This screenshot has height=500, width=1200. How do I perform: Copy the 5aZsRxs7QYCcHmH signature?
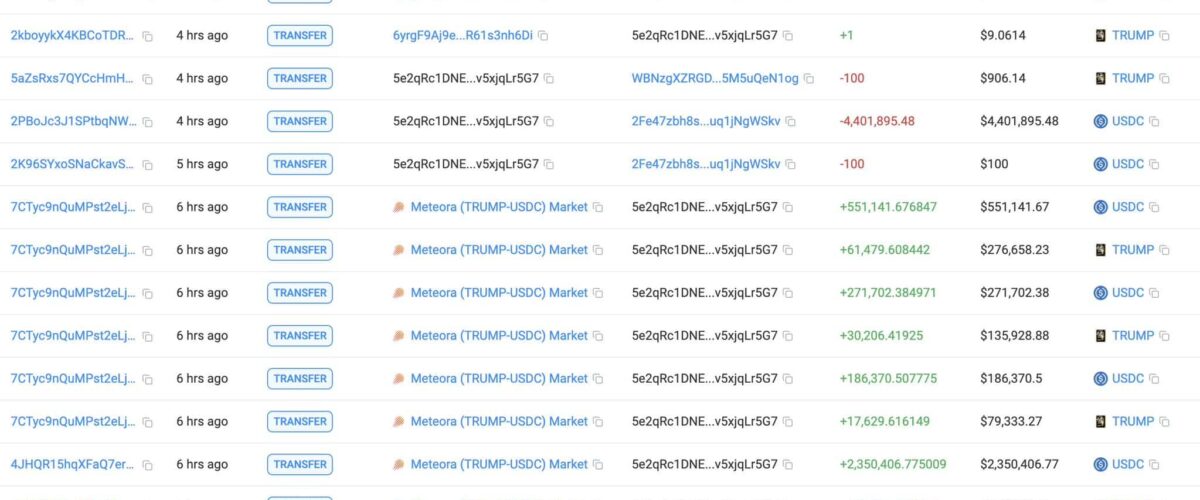pyautogui.click(x=147, y=79)
